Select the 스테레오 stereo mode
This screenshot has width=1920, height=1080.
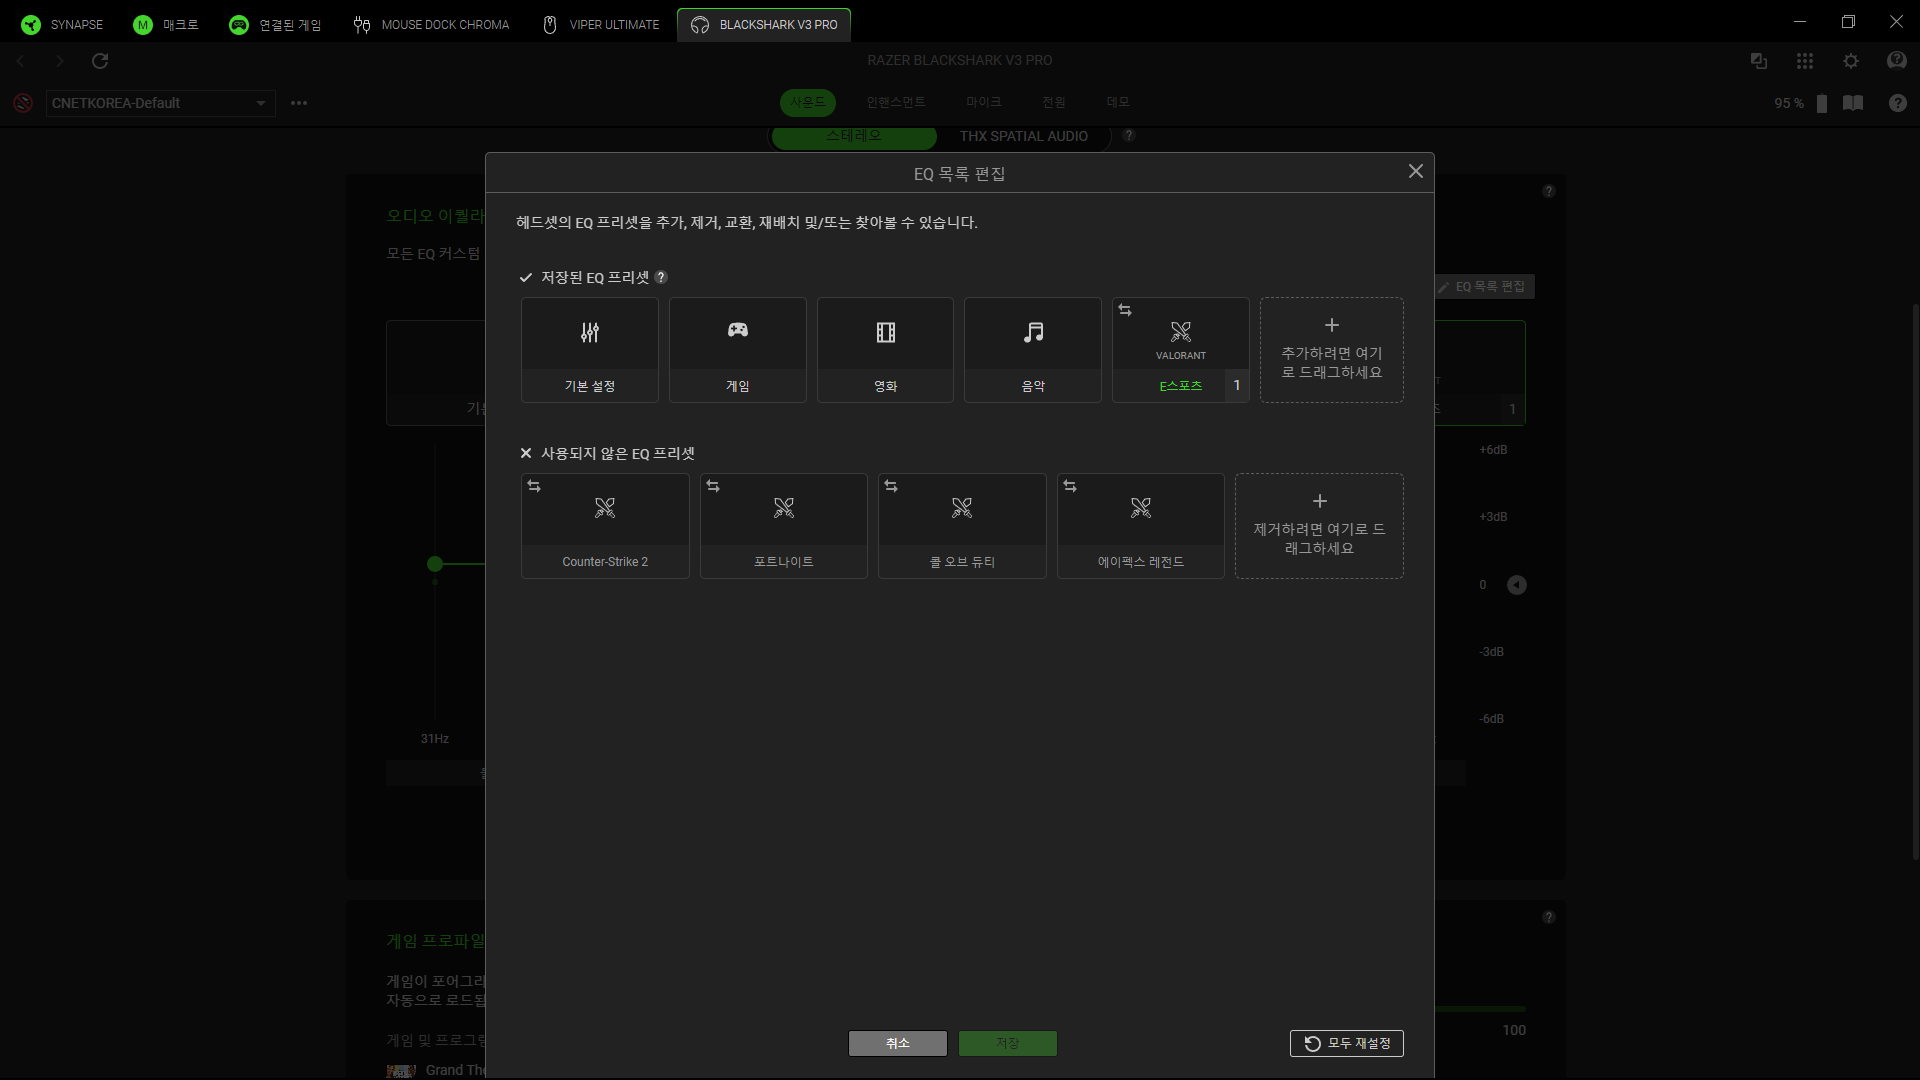[854, 136]
